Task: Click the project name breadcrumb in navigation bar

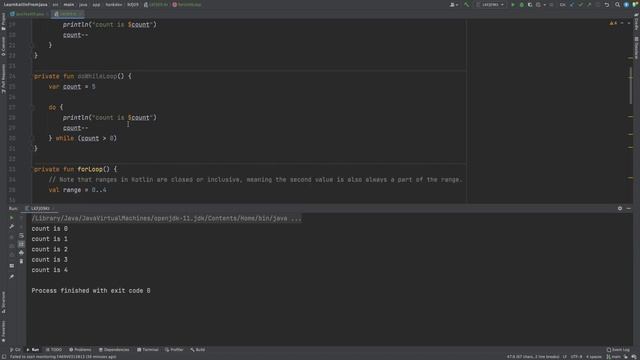Action: (x=25, y=4)
